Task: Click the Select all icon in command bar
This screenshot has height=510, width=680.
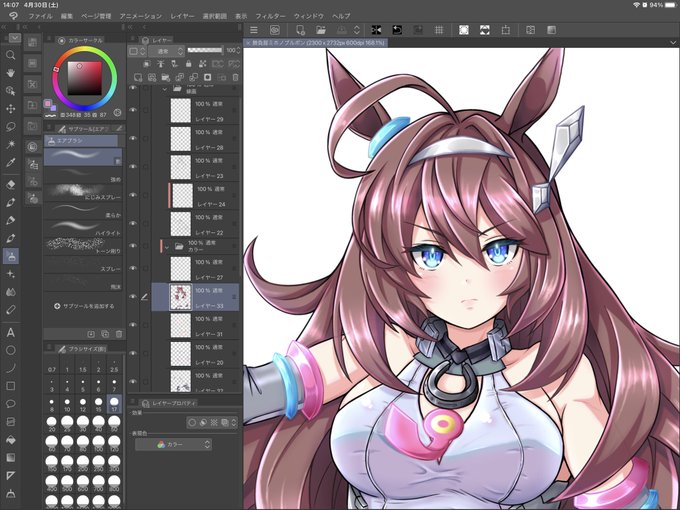Action: pos(464,30)
